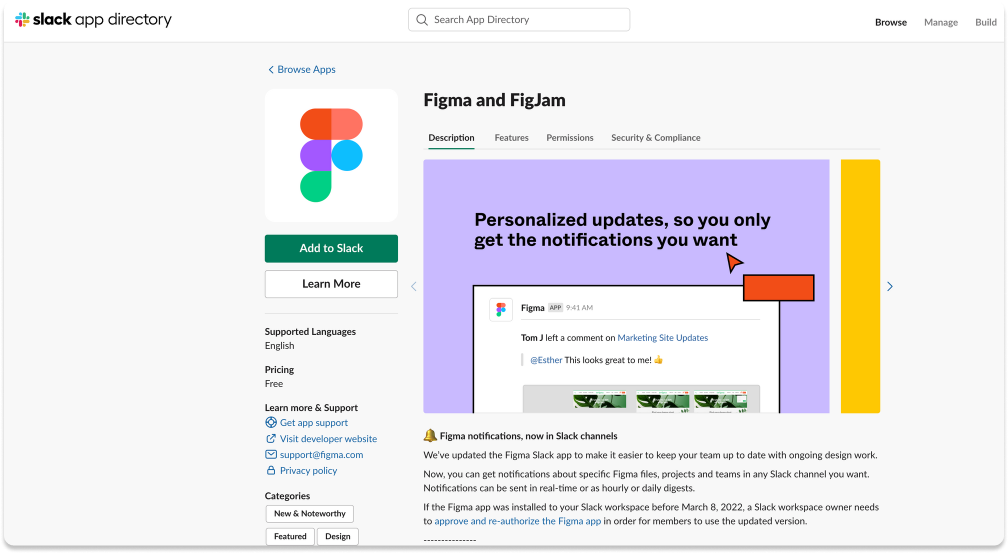Image resolution: width=1008 pixels, height=554 pixels.
Task: Open the Security & Compliance tab
Action: click(656, 138)
